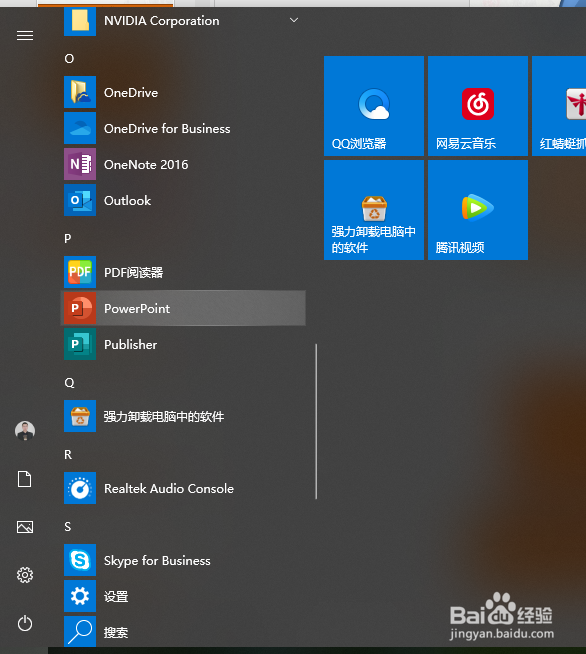Open 搜索 by its text label
This screenshot has width=586, height=654.
click(116, 632)
